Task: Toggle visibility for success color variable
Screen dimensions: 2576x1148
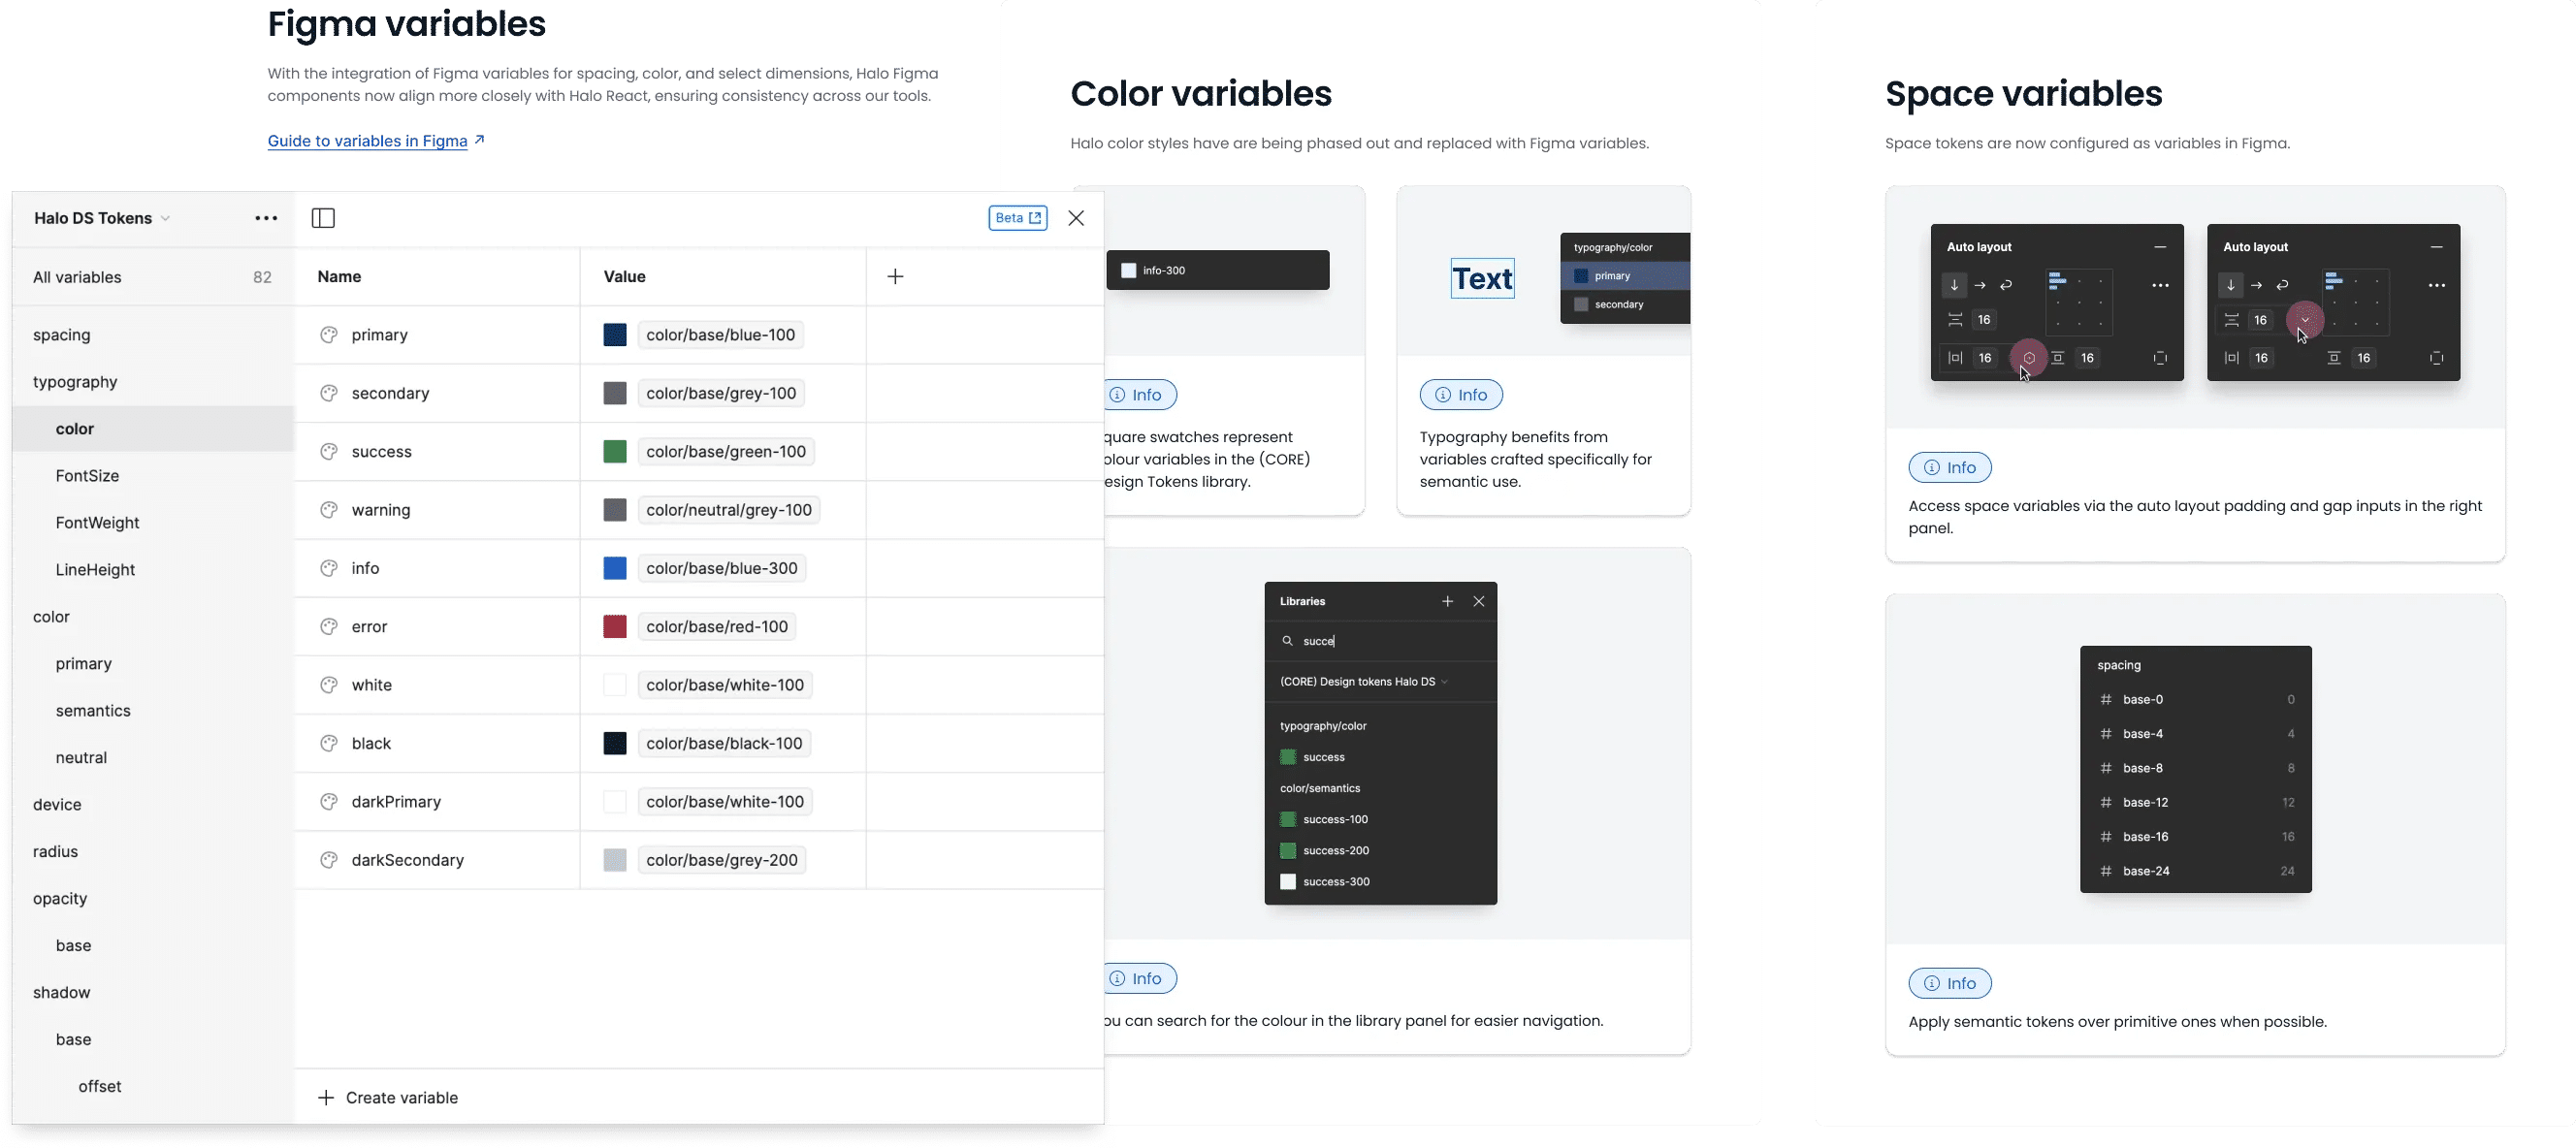Action: click(x=329, y=452)
